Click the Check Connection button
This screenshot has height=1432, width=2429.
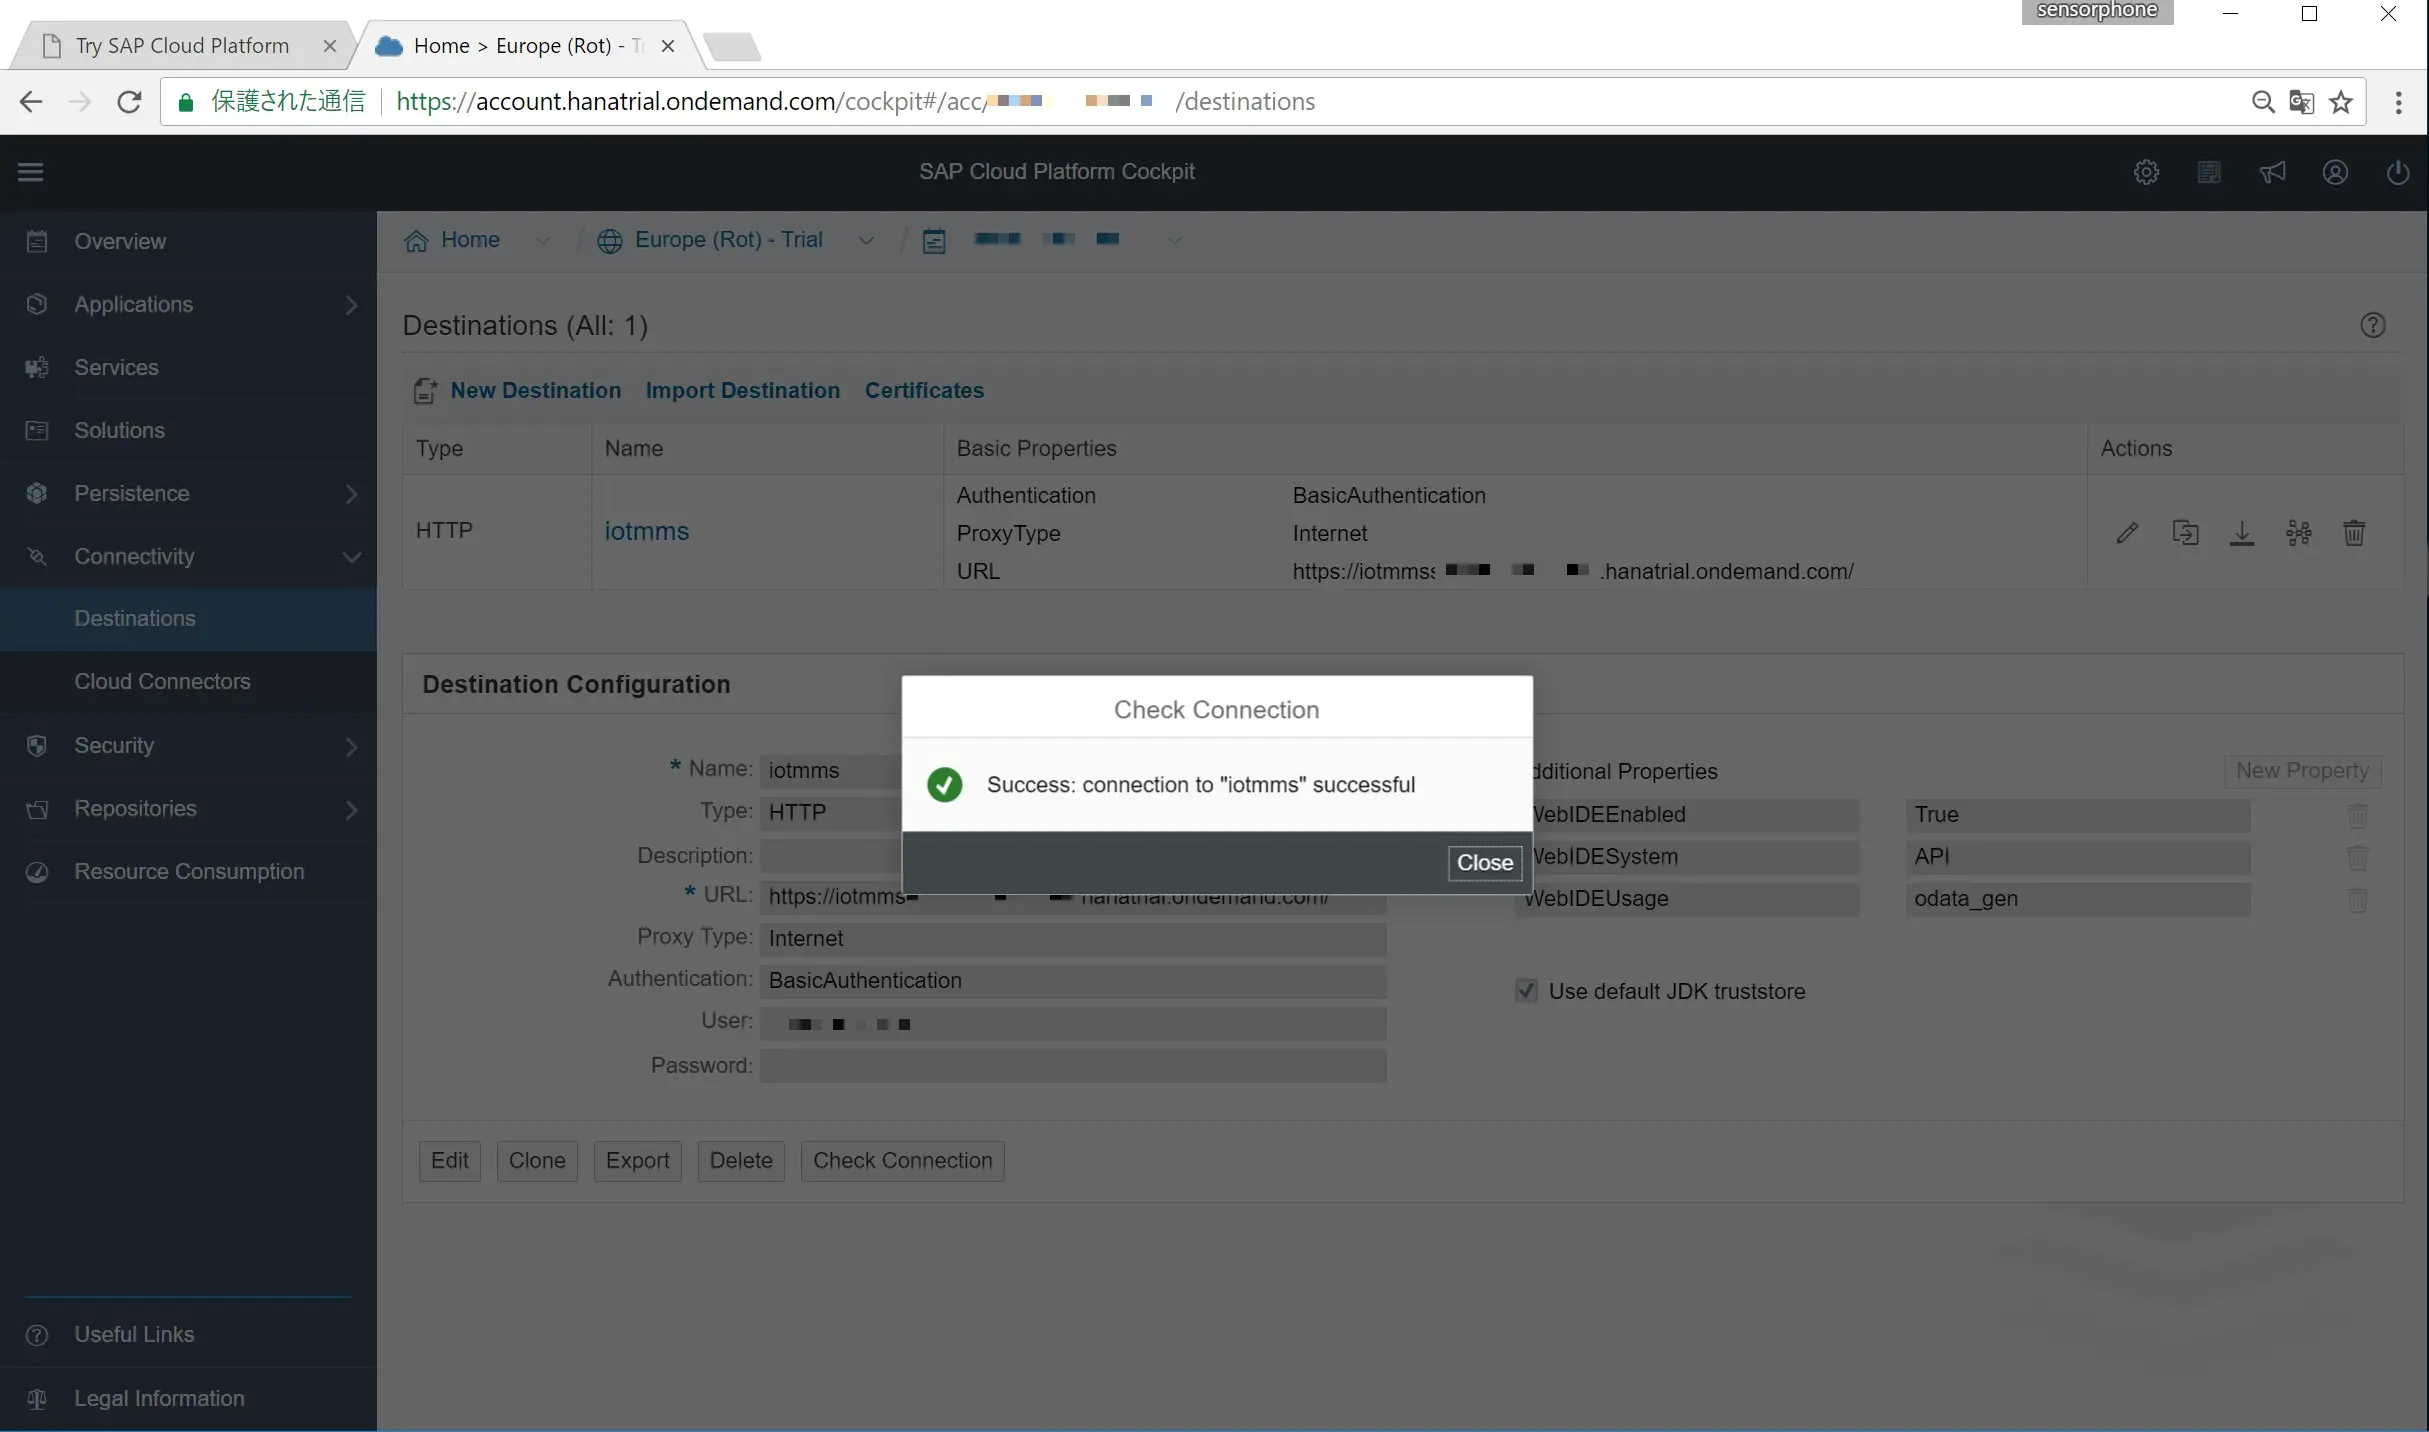tap(902, 1160)
